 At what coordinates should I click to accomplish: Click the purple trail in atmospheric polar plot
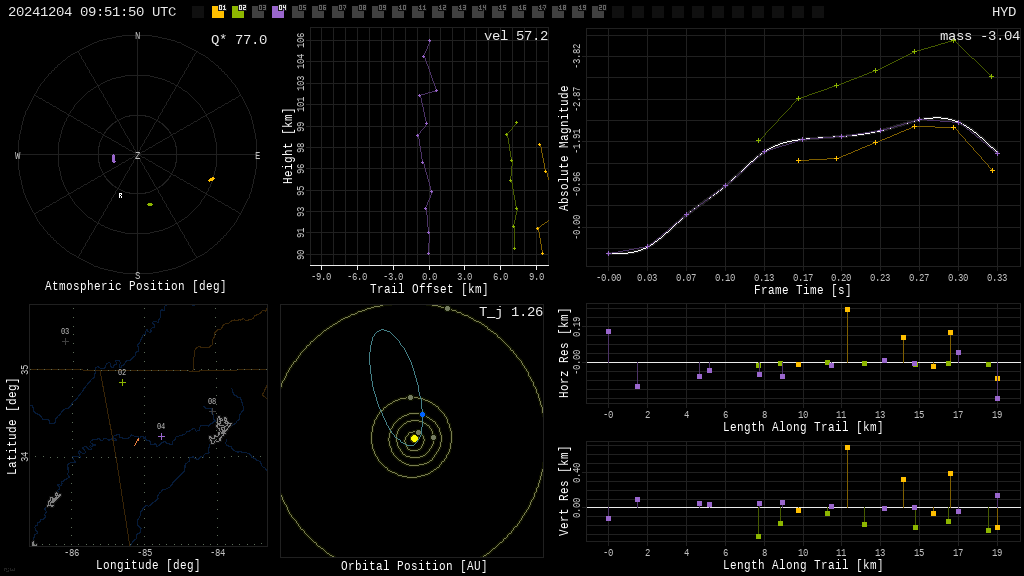[114, 158]
